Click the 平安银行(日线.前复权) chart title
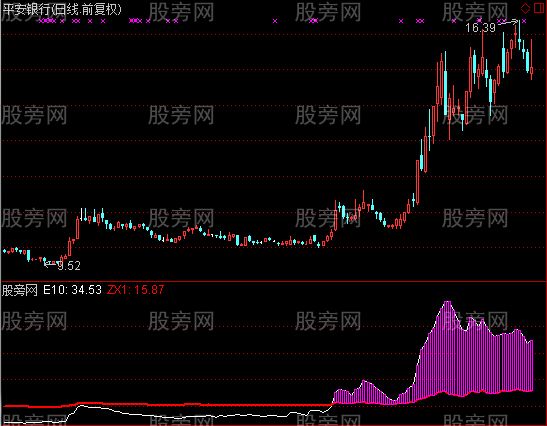 pyautogui.click(x=62, y=9)
